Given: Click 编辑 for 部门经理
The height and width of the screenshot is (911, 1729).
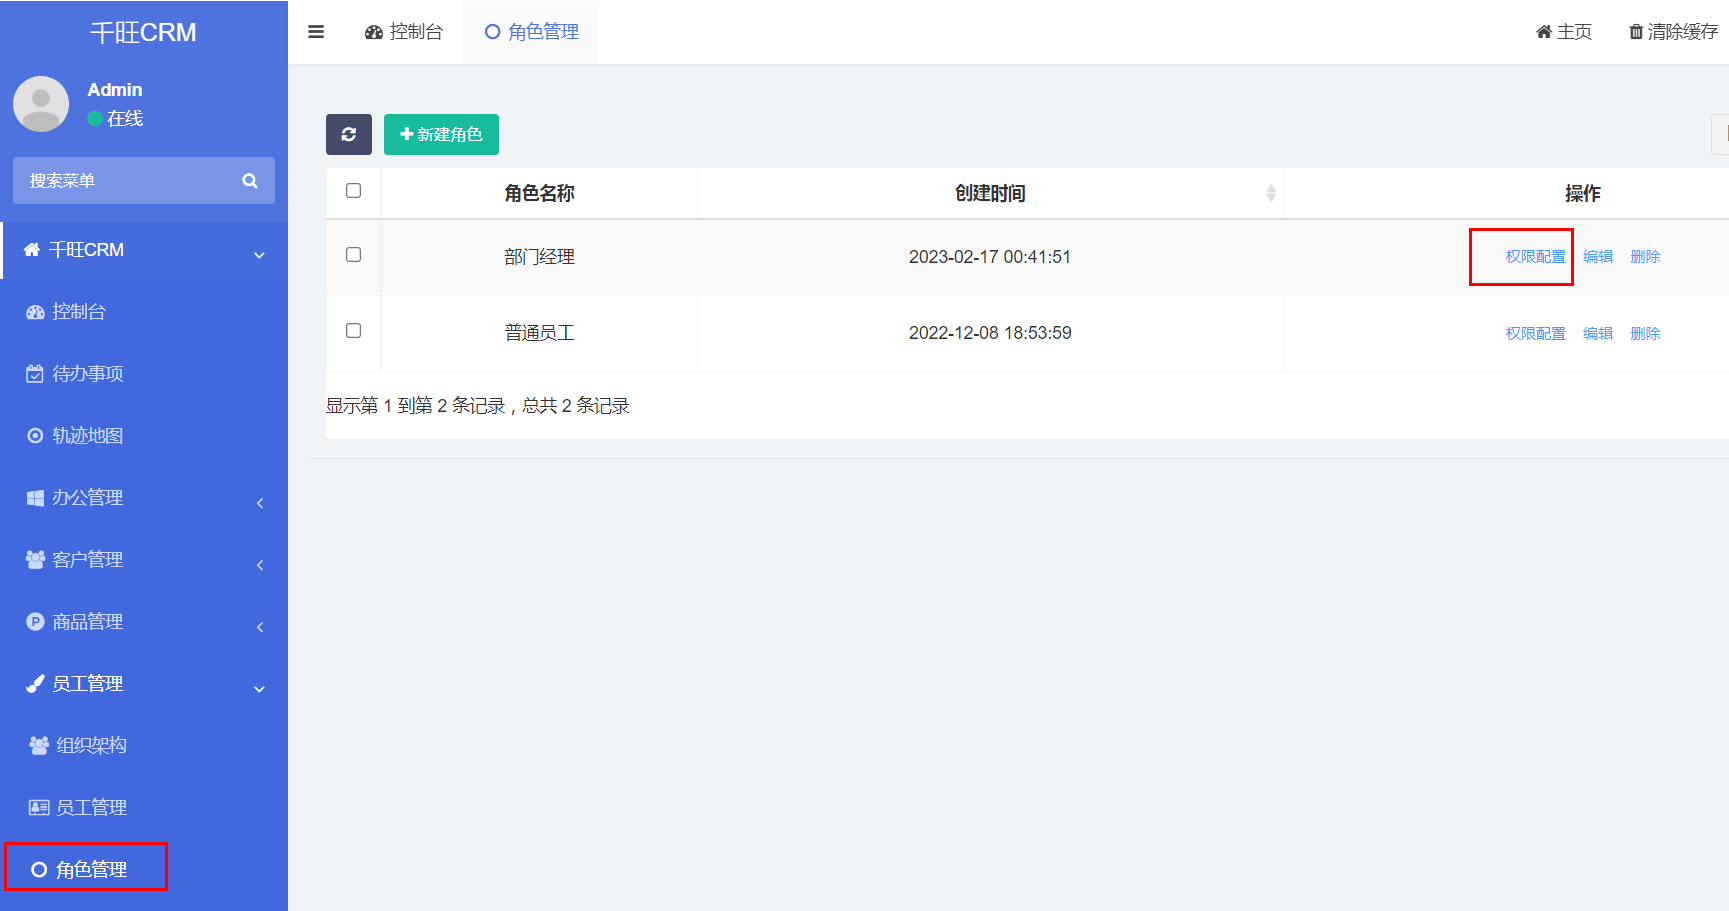Looking at the screenshot, I should (x=1598, y=257).
